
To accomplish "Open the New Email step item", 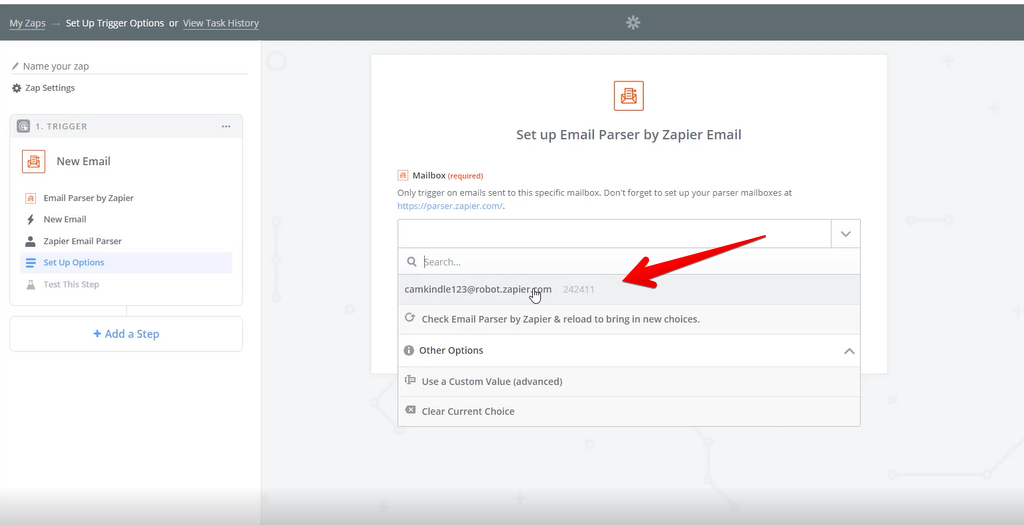I will click(x=65, y=219).
